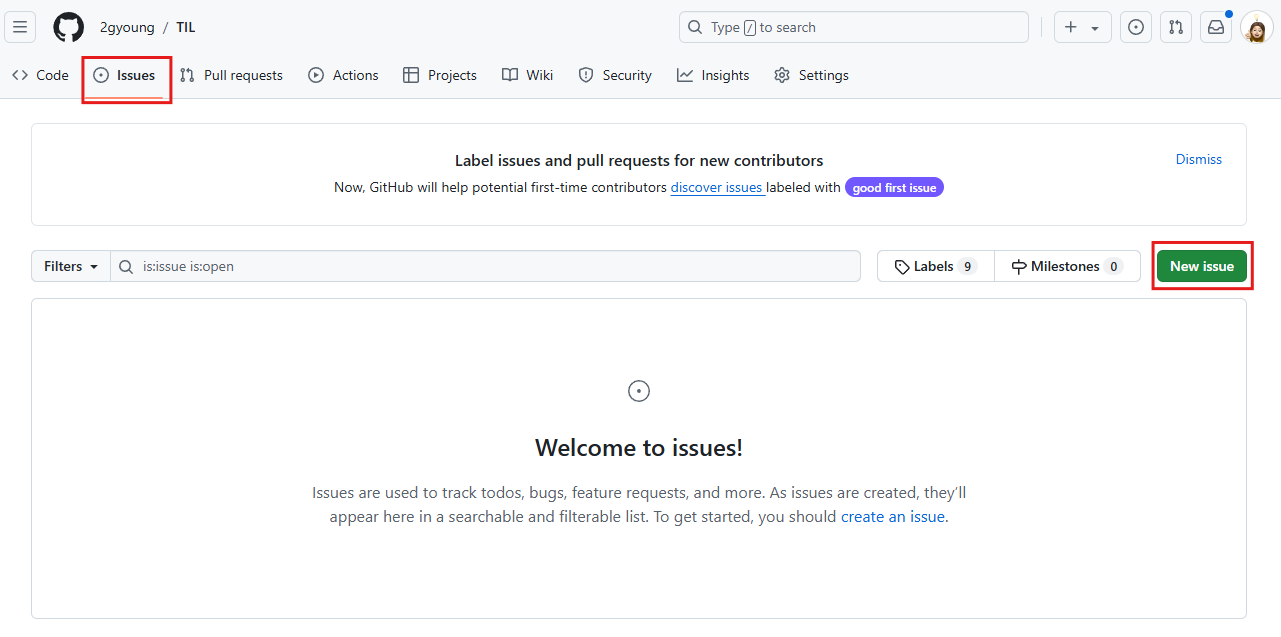Image resolution: width=1281 pixels, height=637 pixels.
Task: Open the hamburger navigation menu
Action: (x=20, y=27)
